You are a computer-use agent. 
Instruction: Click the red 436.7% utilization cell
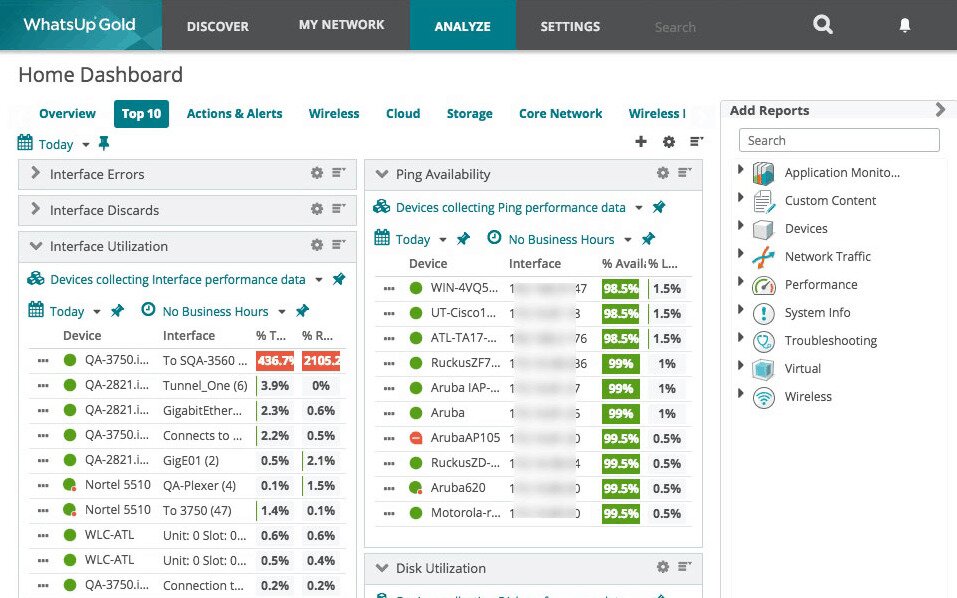tap(275, 361)
